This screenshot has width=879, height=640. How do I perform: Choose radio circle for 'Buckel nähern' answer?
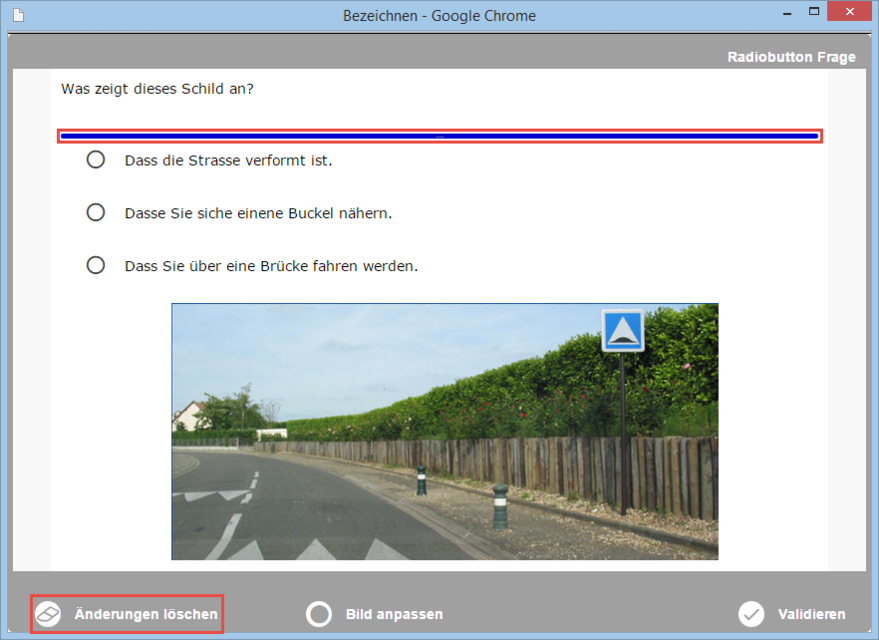tap(96, 213)
